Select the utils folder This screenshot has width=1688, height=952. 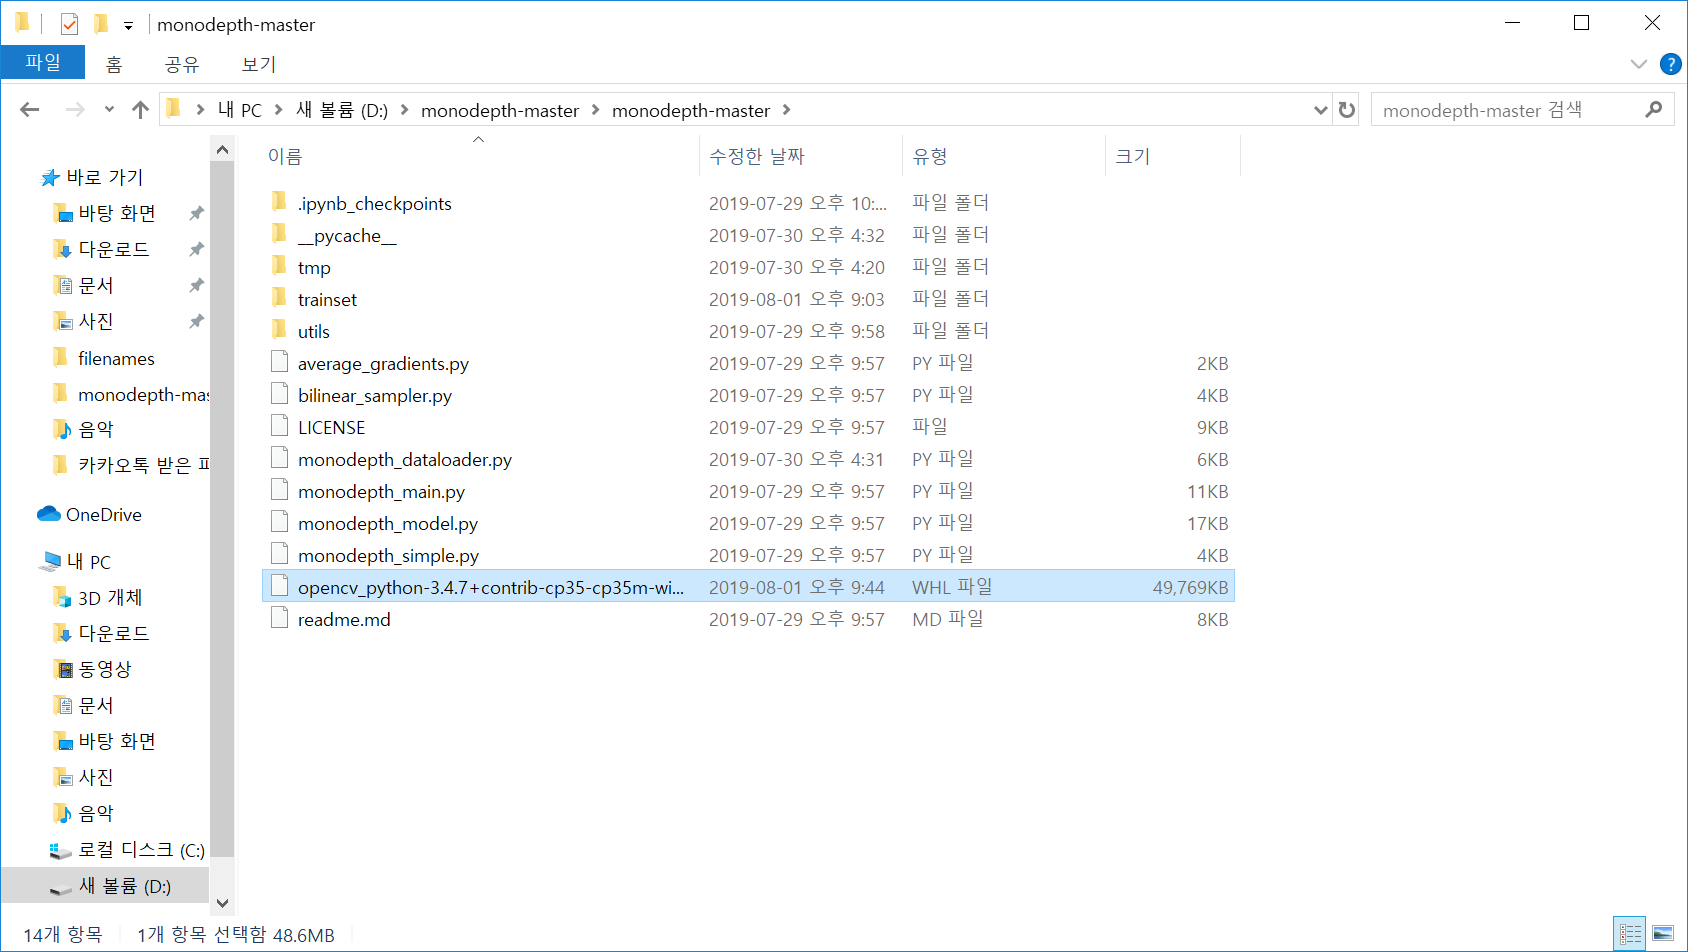[x=314, y=332]
